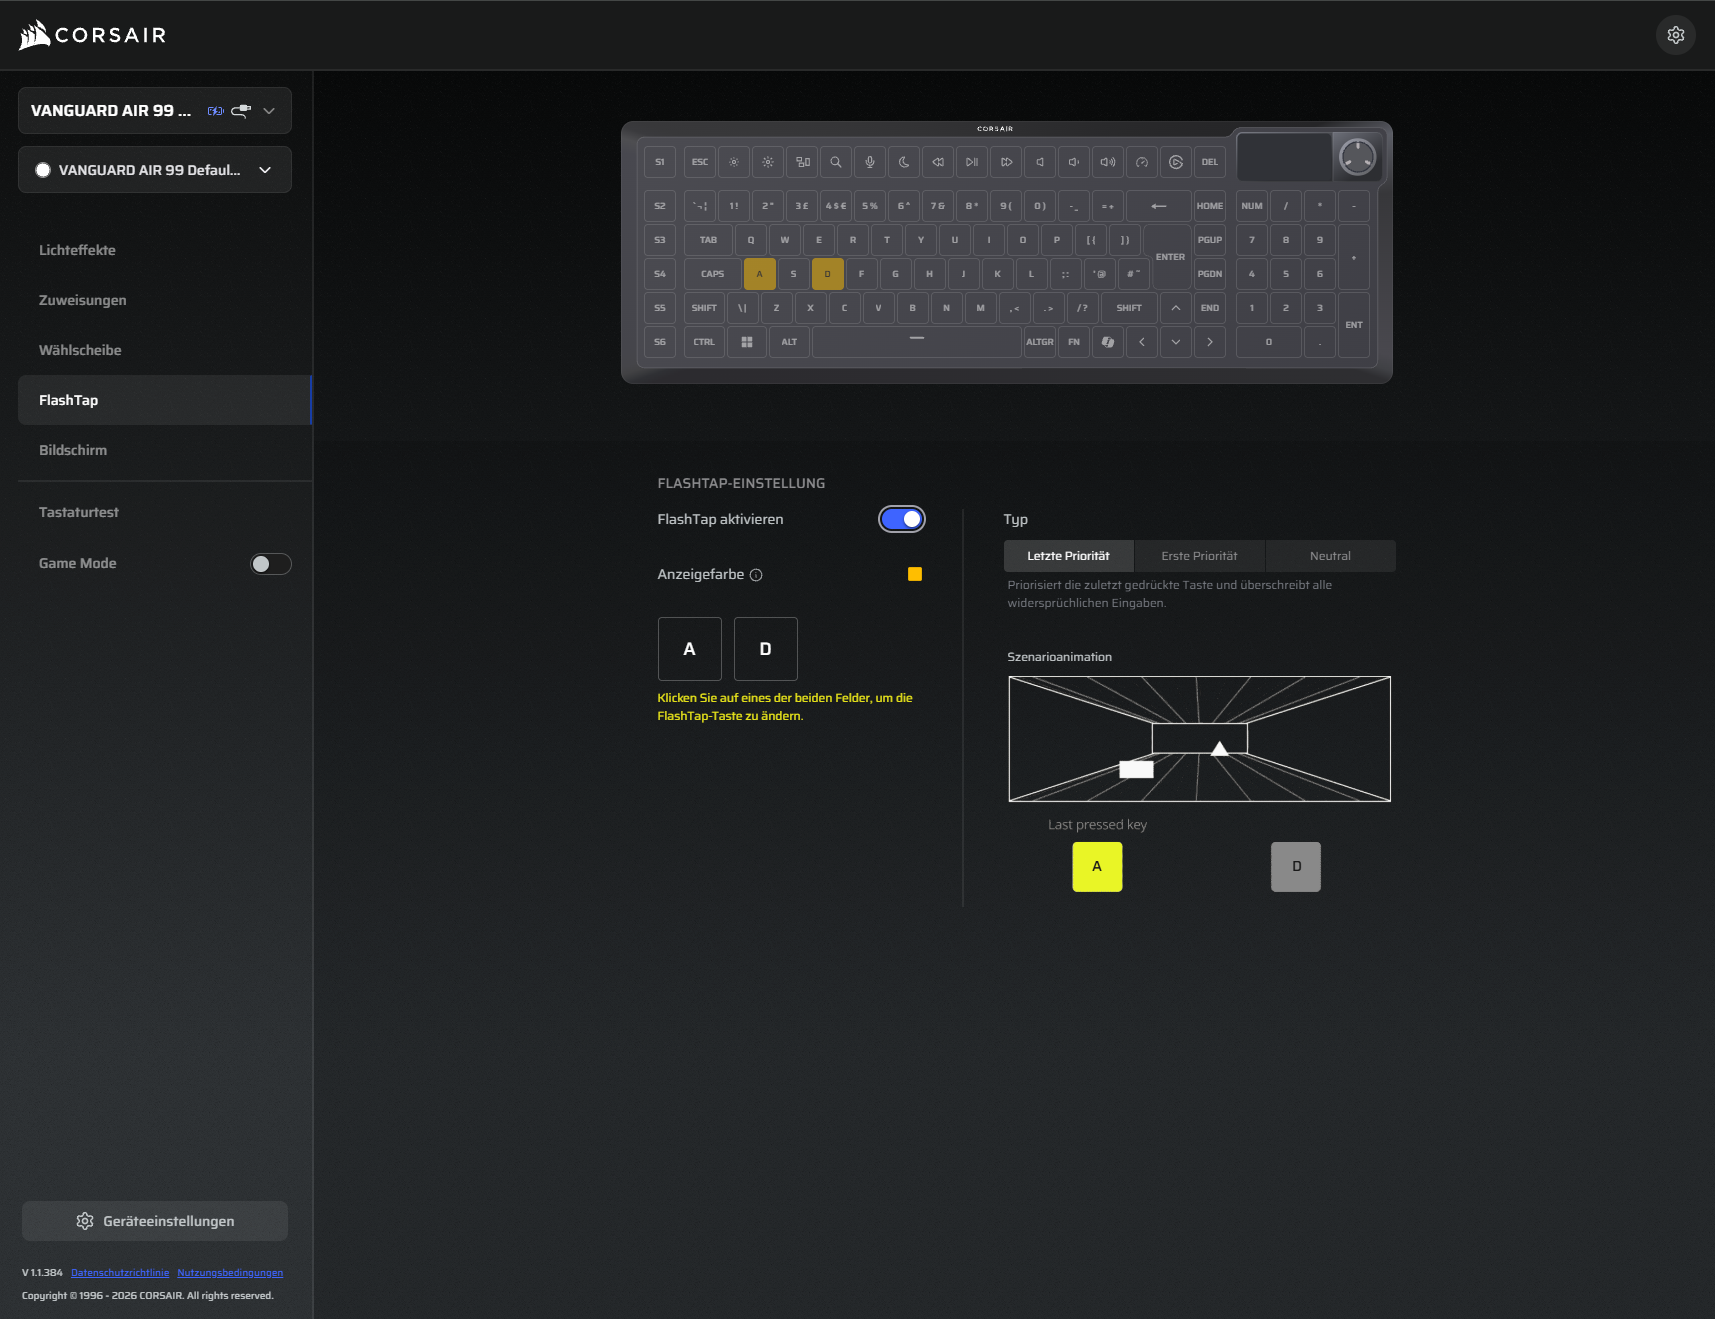Open Geräteeinstellungen button
The height and width of the screenshot is (1319, 1715).
155,1221
